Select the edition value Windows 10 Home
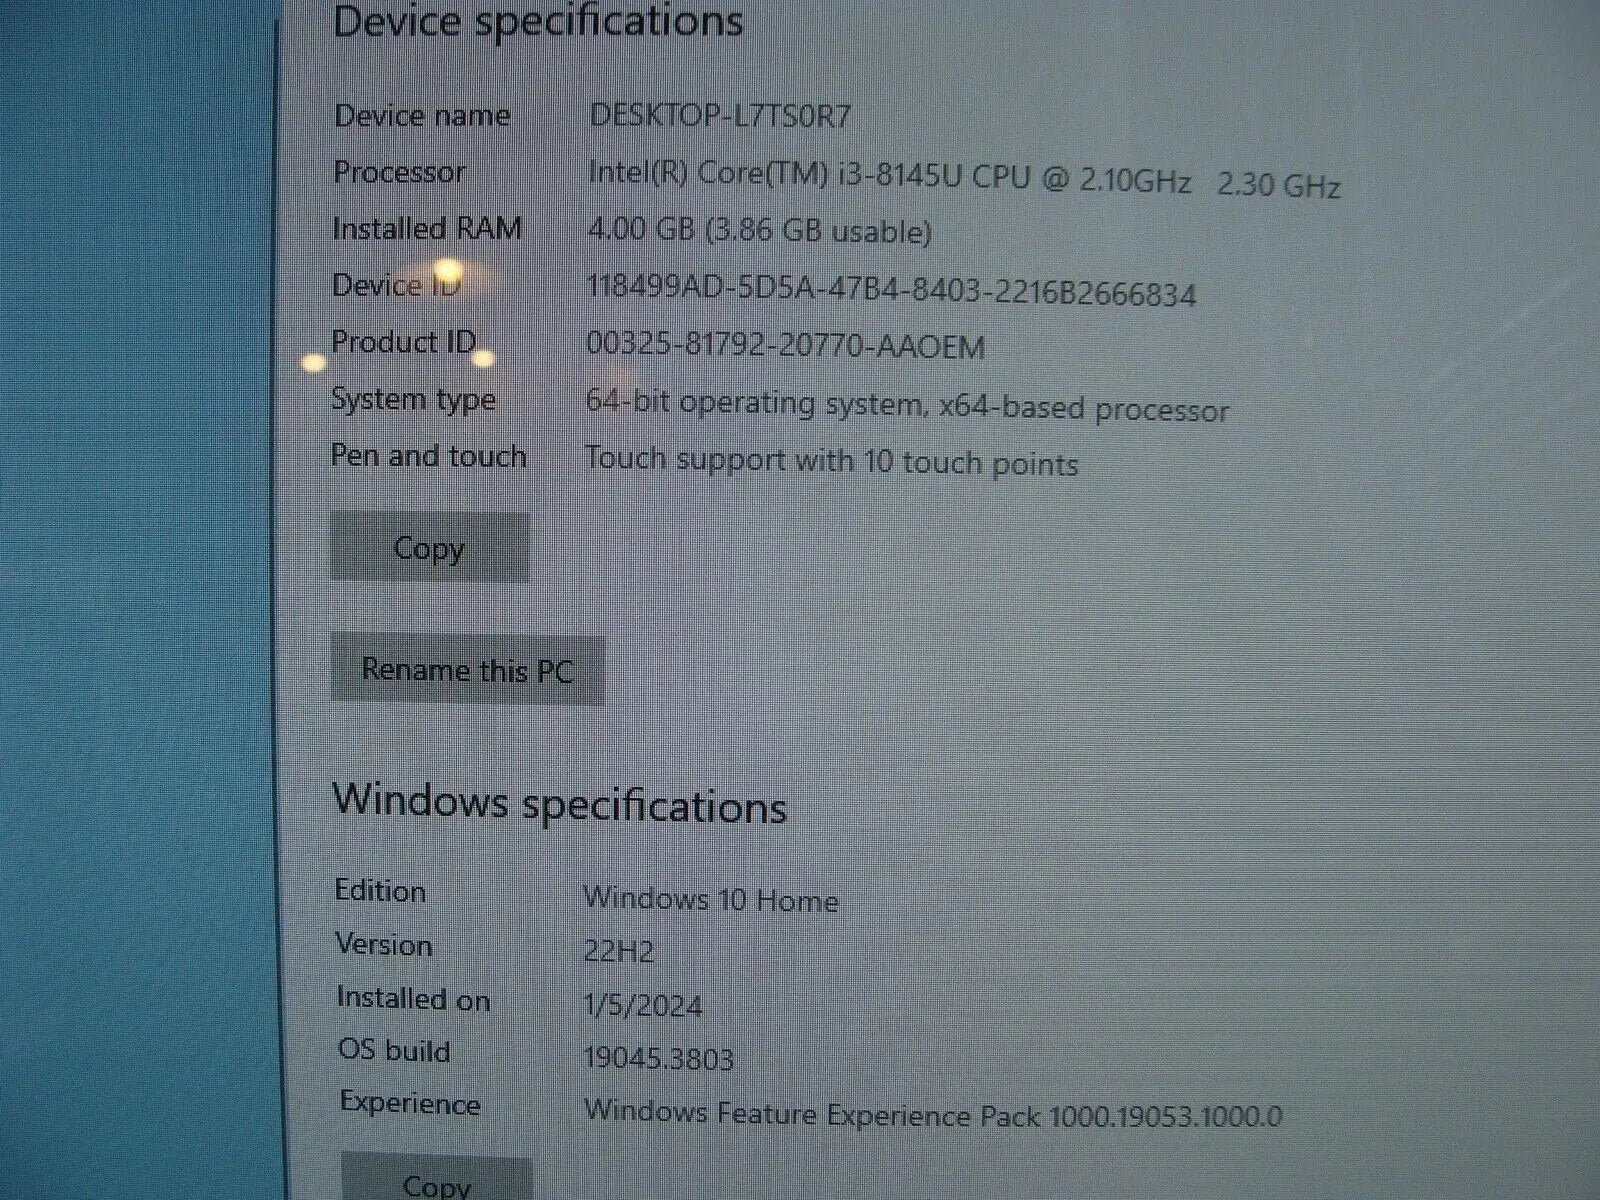Image resolution: width=1600 pixels, height=1200 pixels. (x=711, y=899)
